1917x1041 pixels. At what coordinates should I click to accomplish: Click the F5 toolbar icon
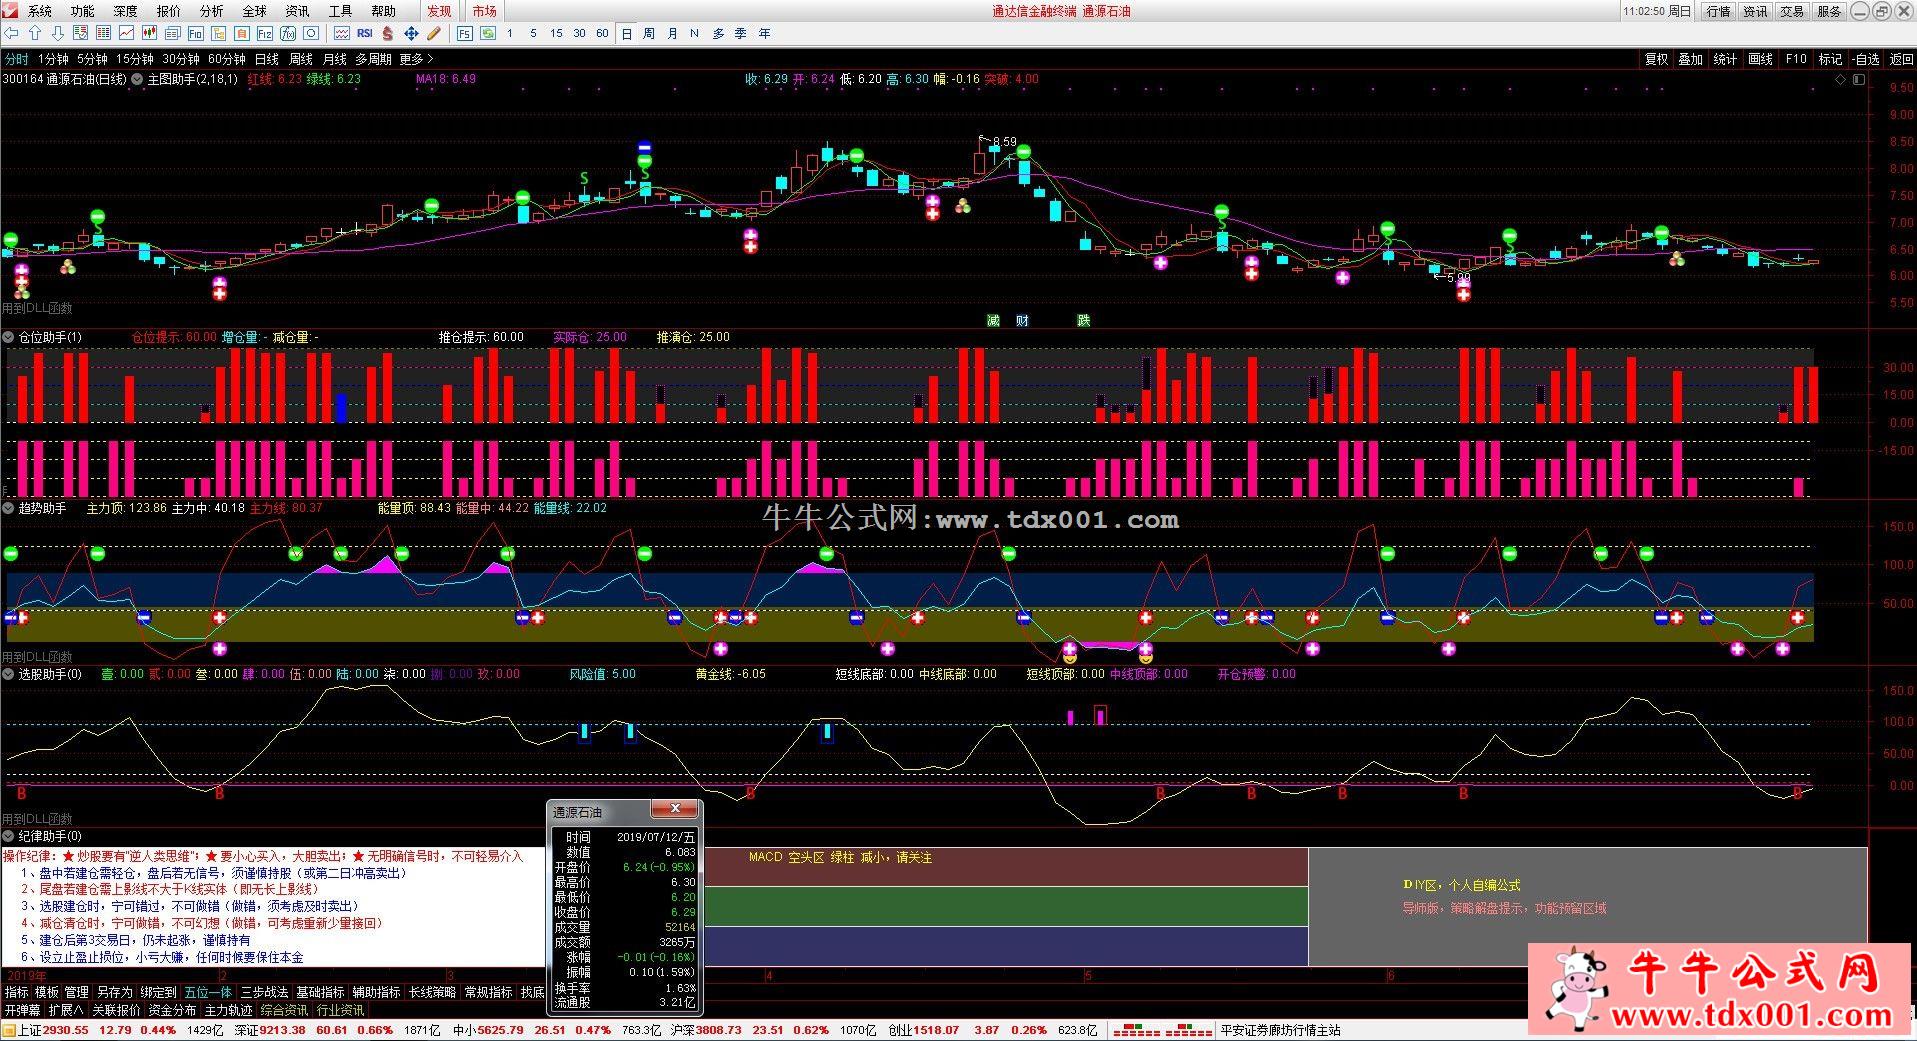(464, 33)
